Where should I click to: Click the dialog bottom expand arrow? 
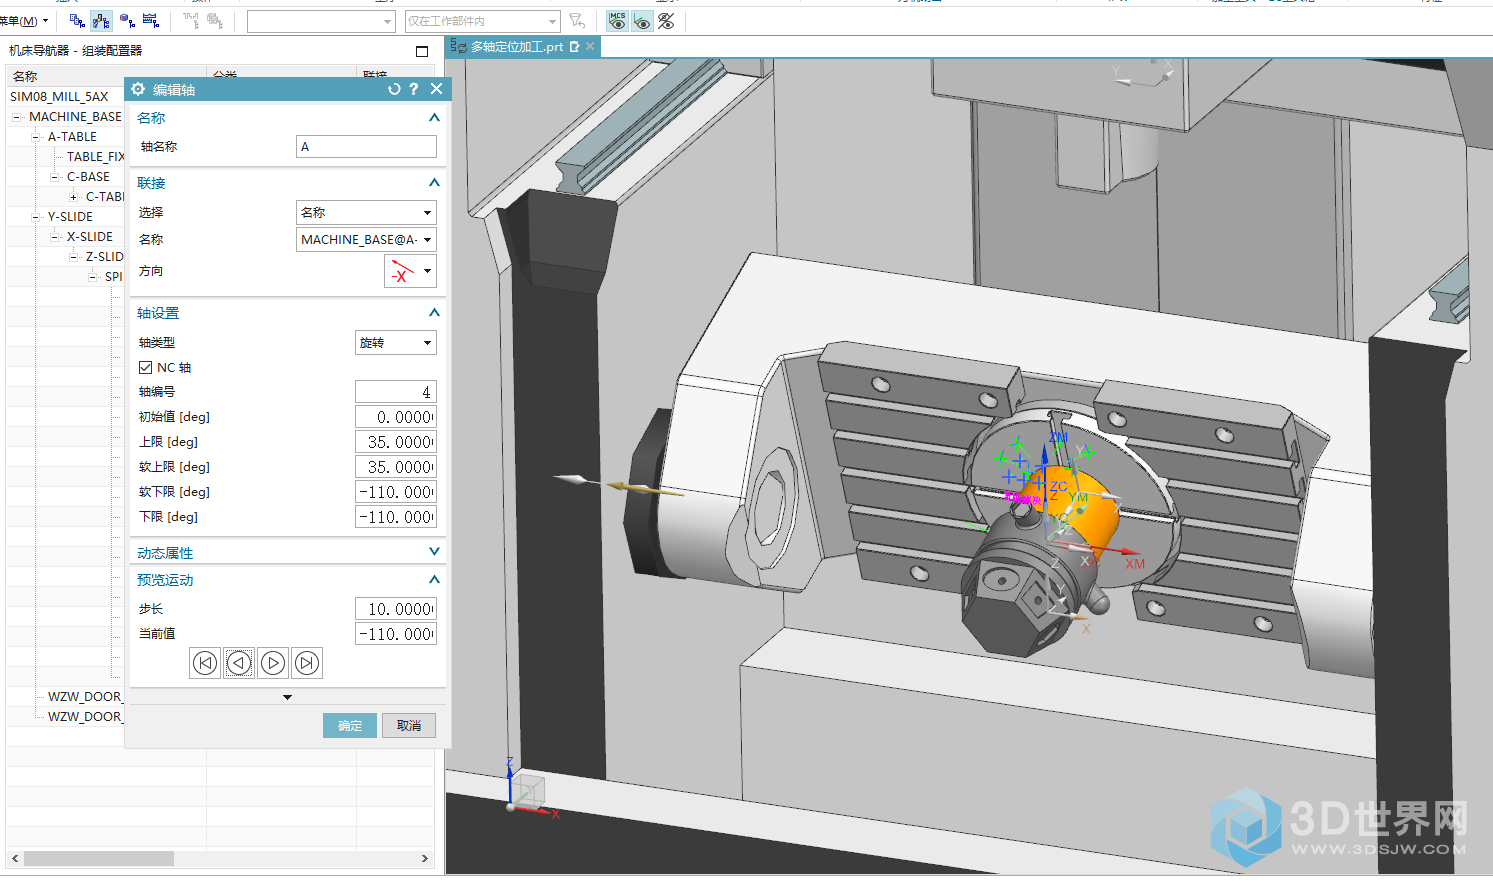pos(288,697)
